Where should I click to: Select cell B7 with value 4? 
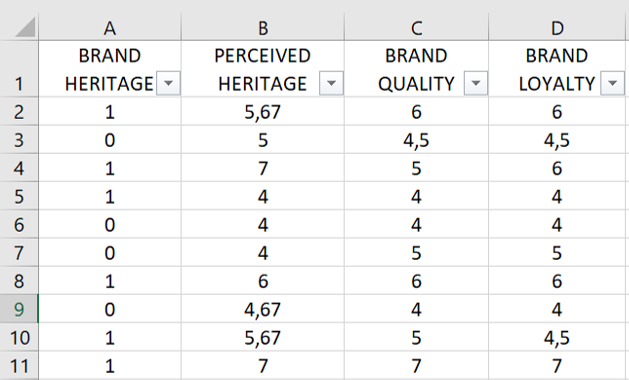point(263,252)
